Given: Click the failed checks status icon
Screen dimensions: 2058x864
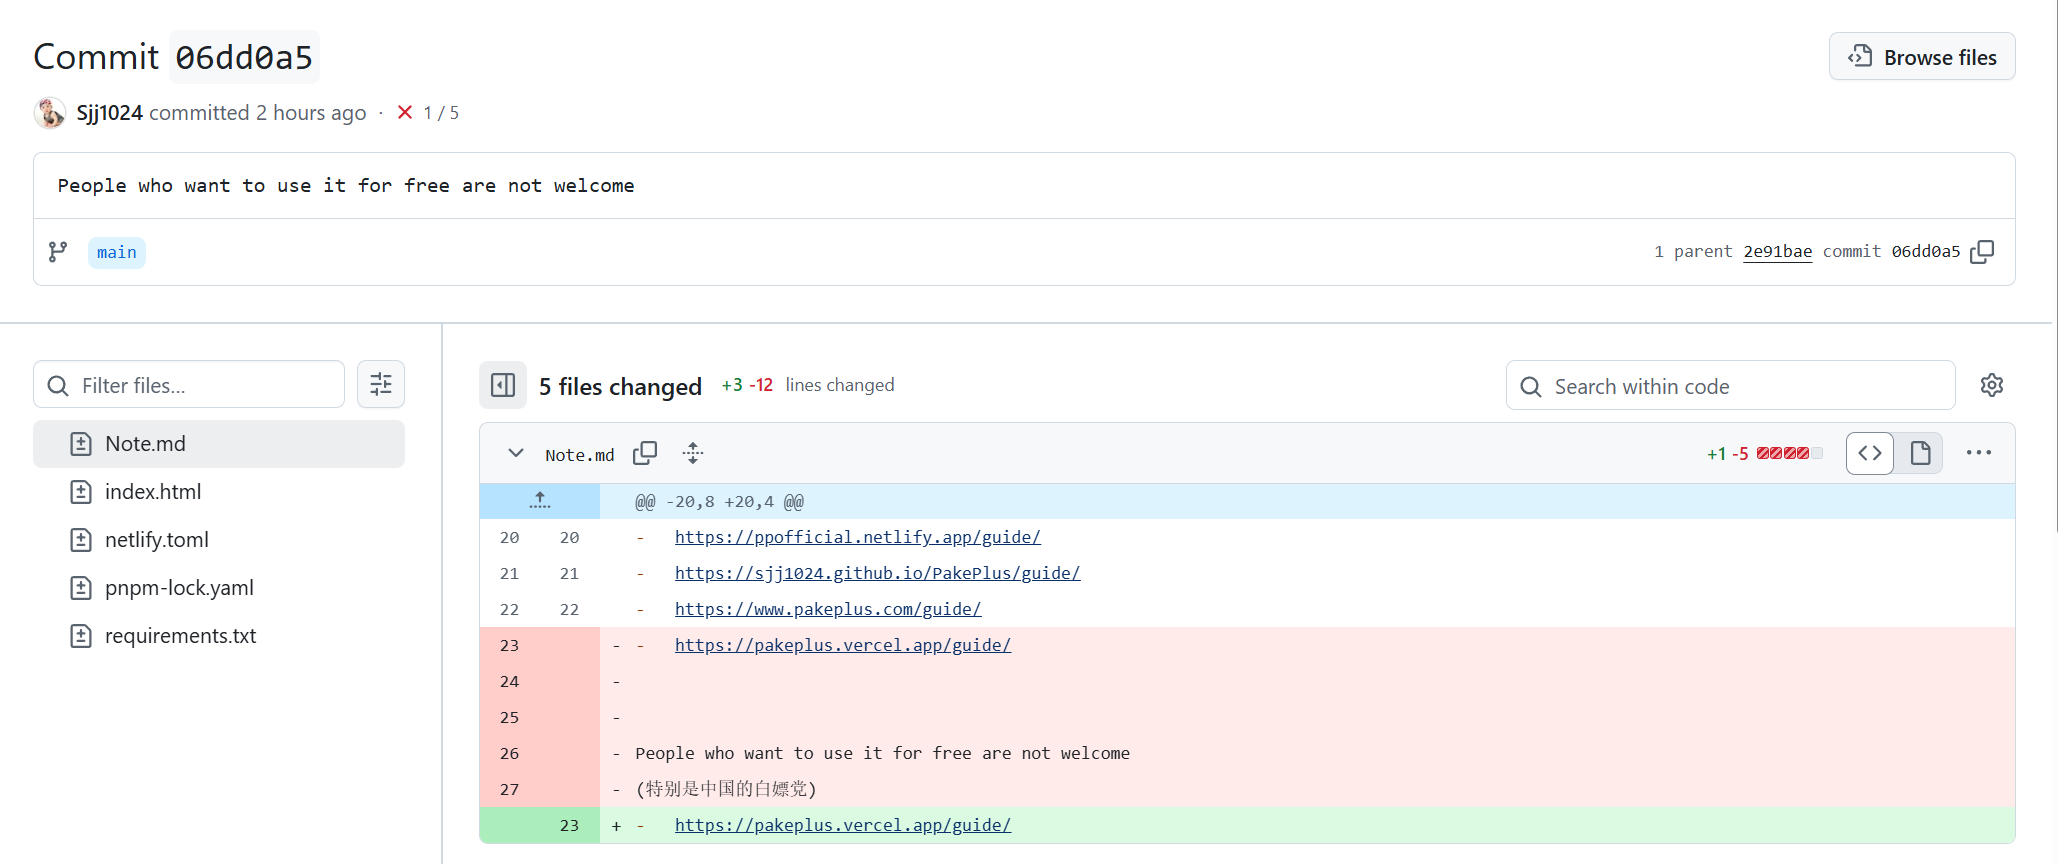Looking at the screenshot, I should tap(405, 112).
